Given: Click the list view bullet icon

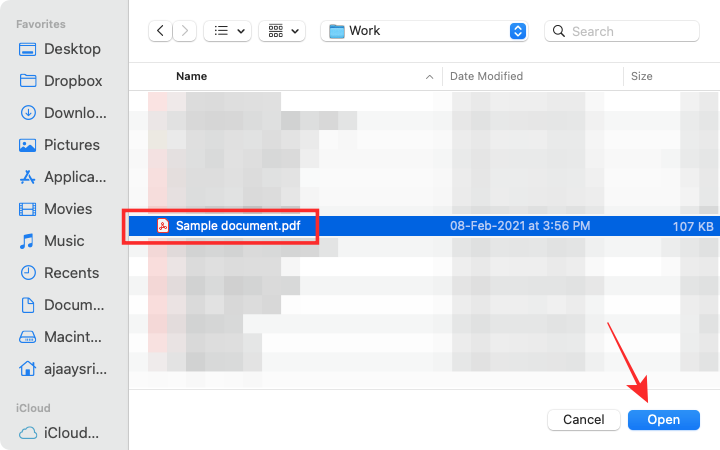Looking at the screenshot, I should (x=221, y=31).
